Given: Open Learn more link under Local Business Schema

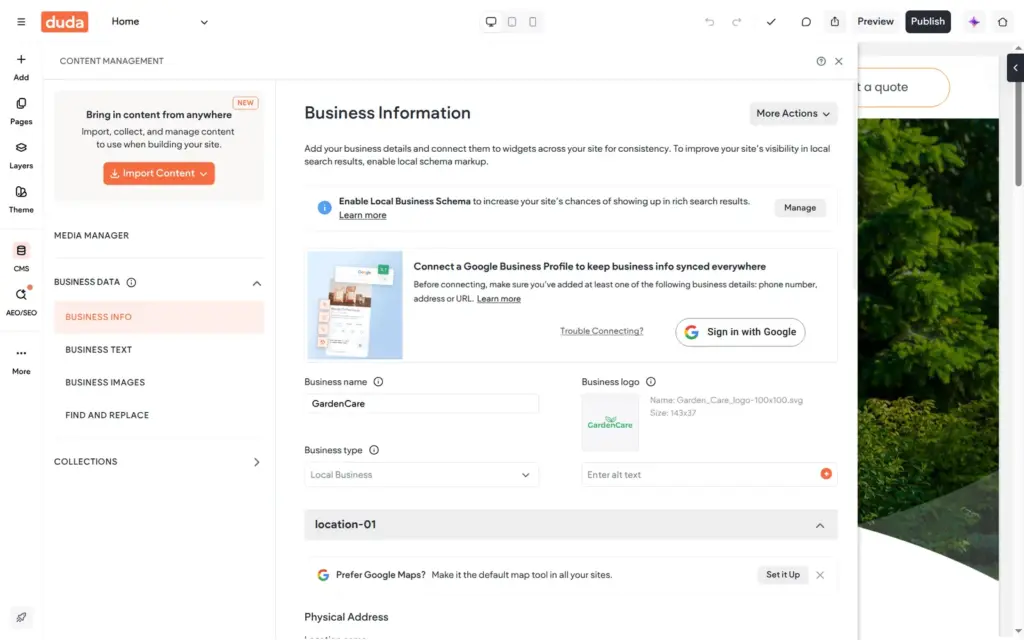Looking at the screenshot, I should click(x=362, y=215).
